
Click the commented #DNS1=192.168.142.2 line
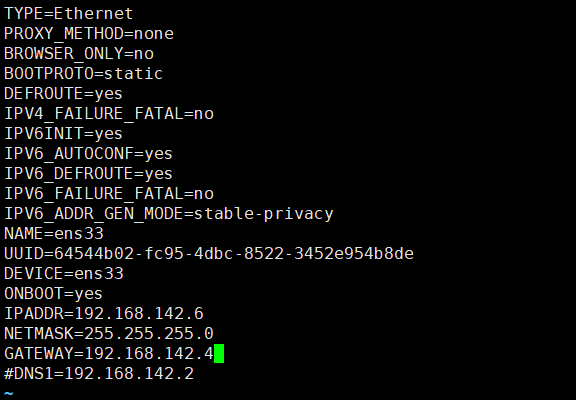98,374
